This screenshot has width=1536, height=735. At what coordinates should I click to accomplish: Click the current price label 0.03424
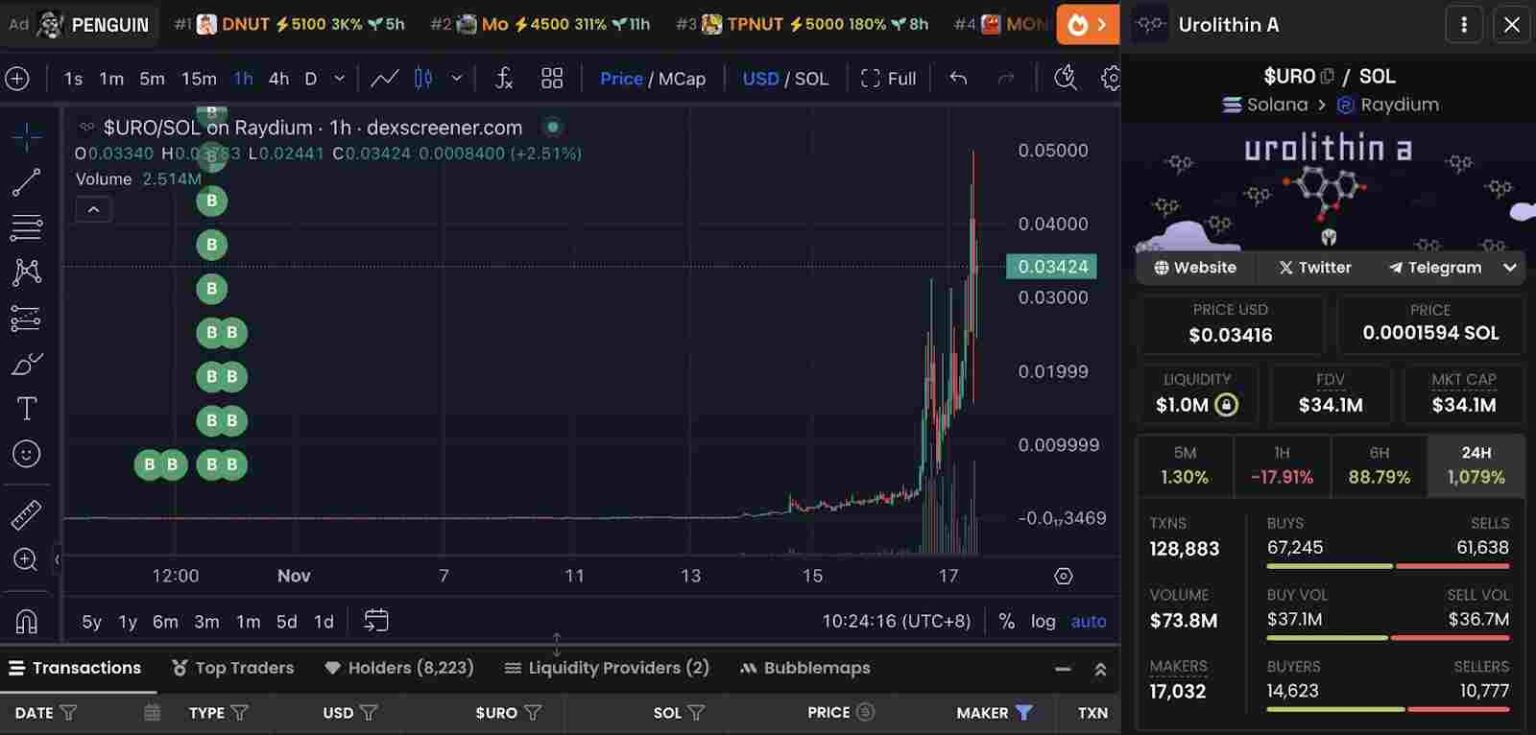1052,266
